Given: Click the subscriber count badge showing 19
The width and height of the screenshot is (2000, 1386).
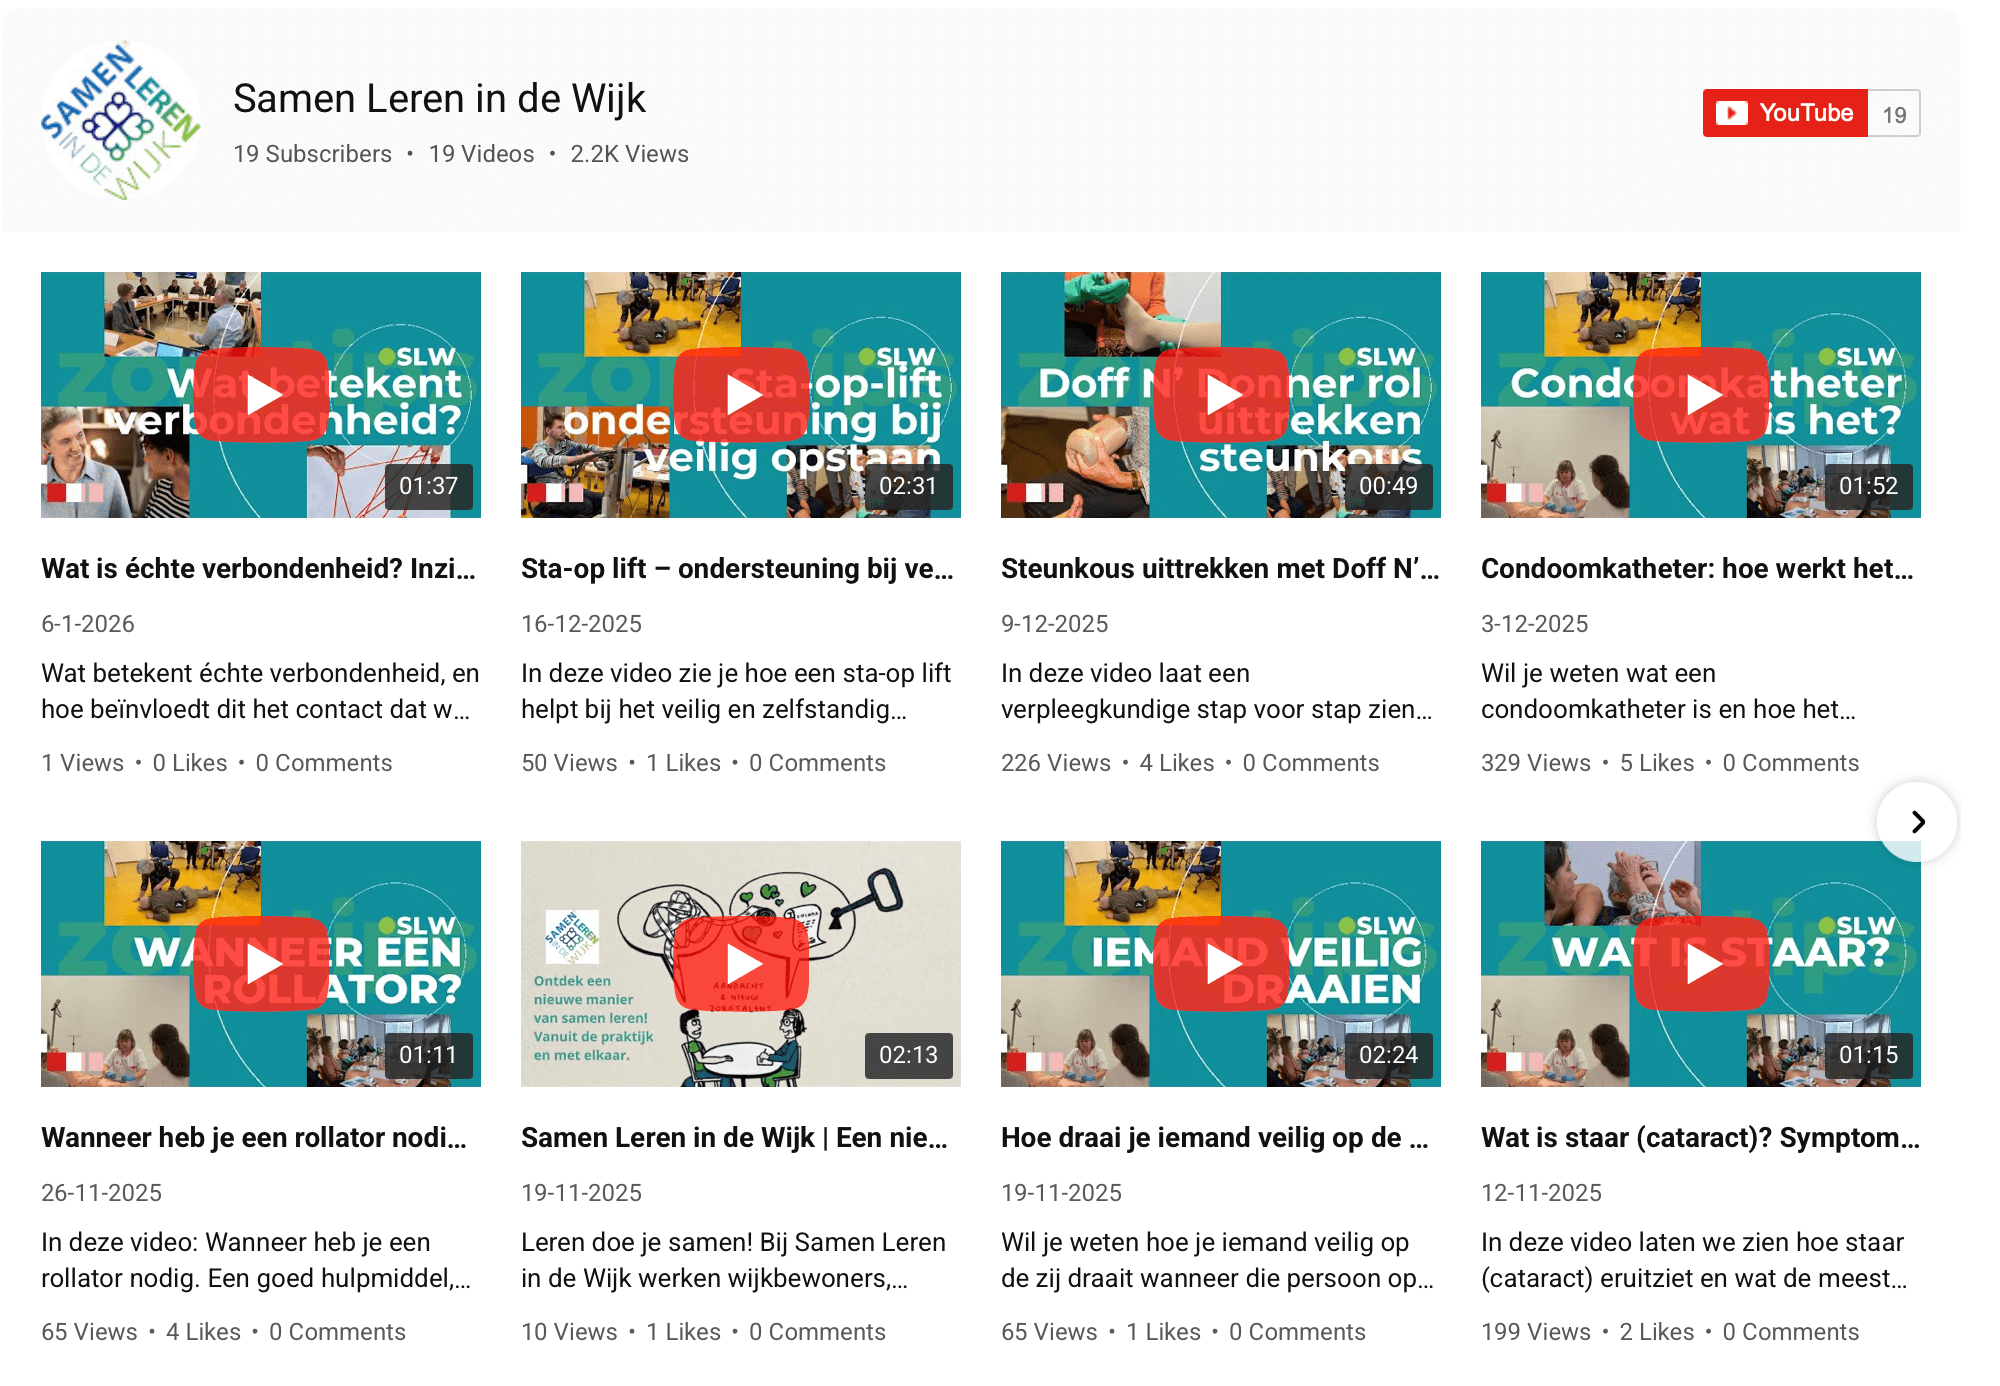Looking at the screenshot, I should (x=1894, y=114).
